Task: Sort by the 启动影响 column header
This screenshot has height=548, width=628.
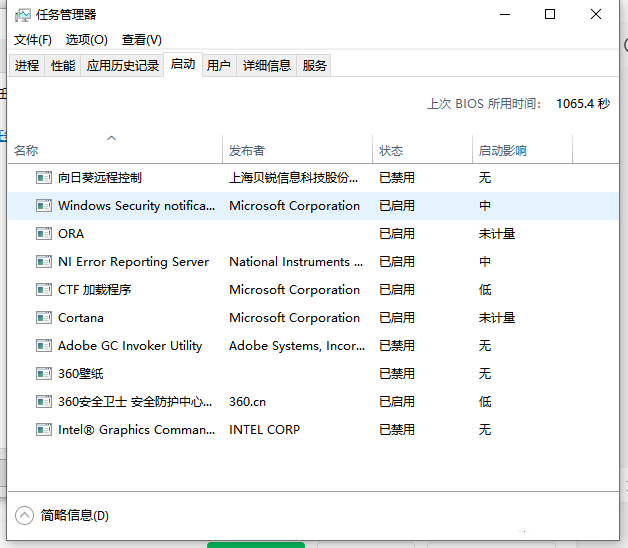Action: (523, 149)
